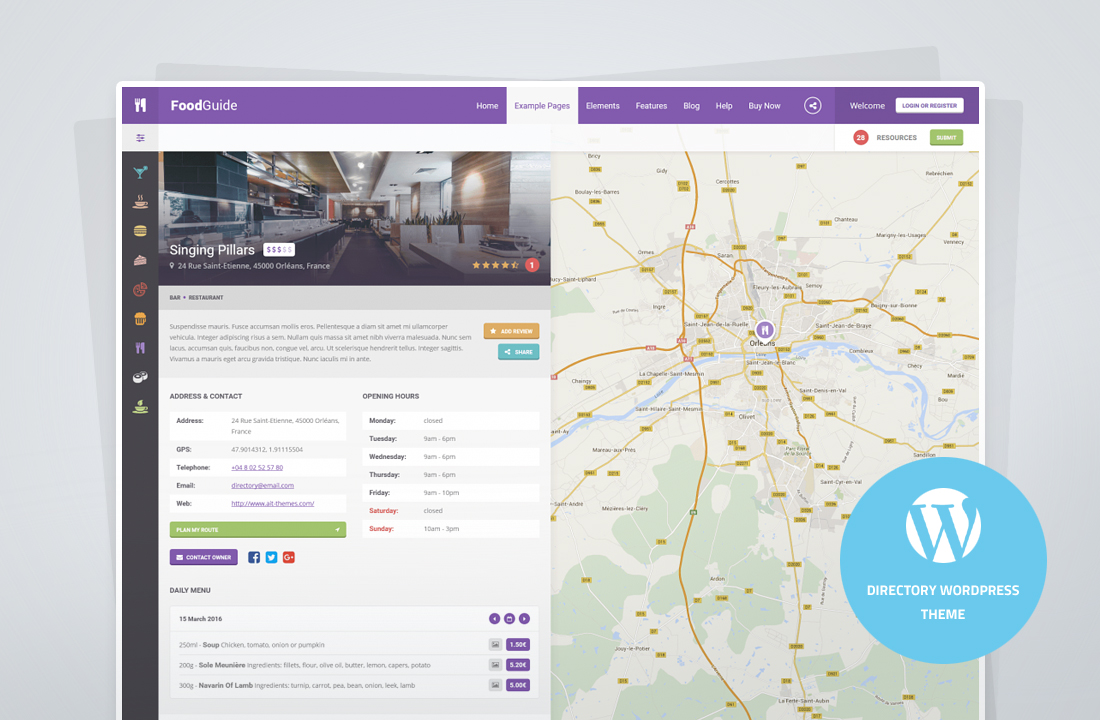Click the 15 March 2016 date
Image resolution: width=1100 pixels, height=720 pixels.
coord(201,619)
